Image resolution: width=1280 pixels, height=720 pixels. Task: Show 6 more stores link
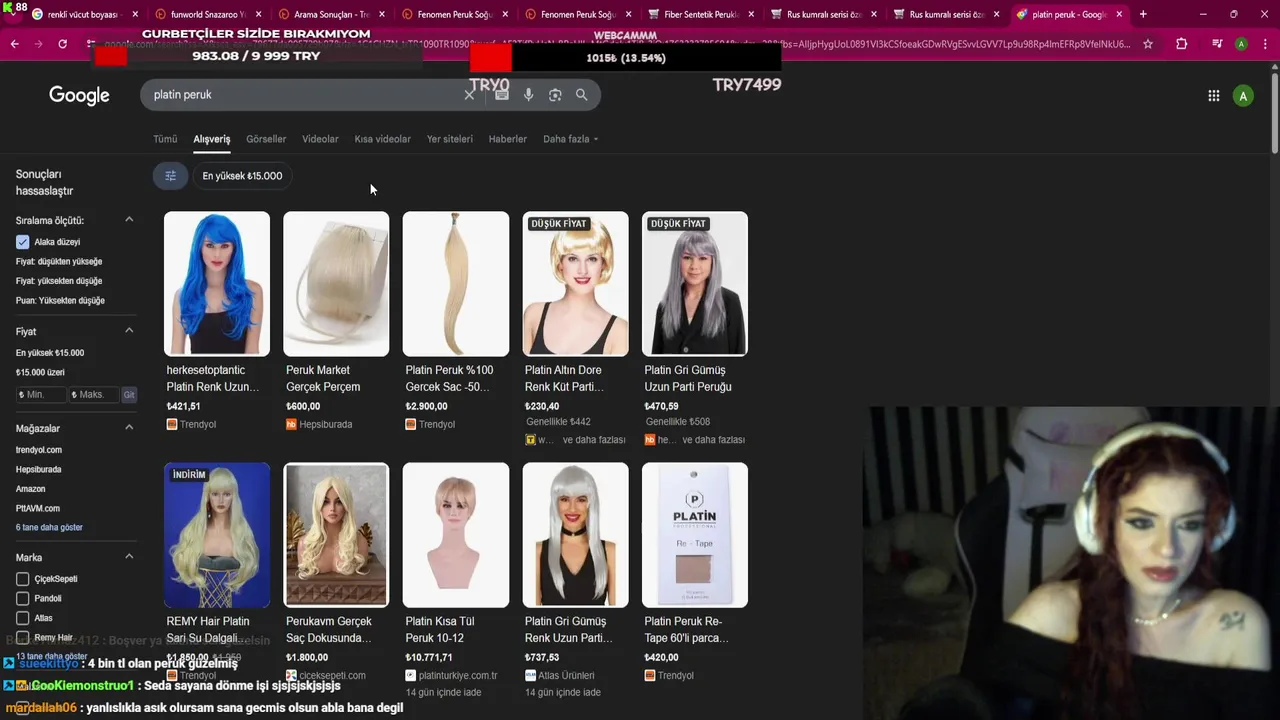pos(49,527)
